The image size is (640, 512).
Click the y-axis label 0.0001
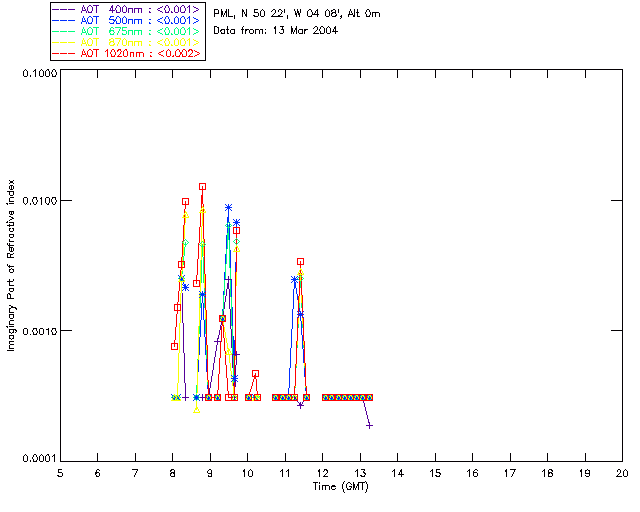39,459
